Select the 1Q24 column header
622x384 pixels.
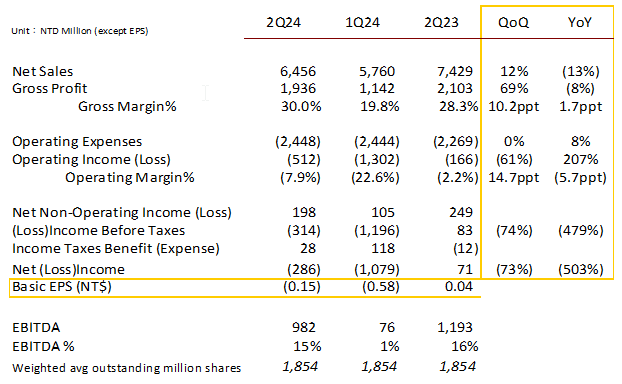click(362, 22)
